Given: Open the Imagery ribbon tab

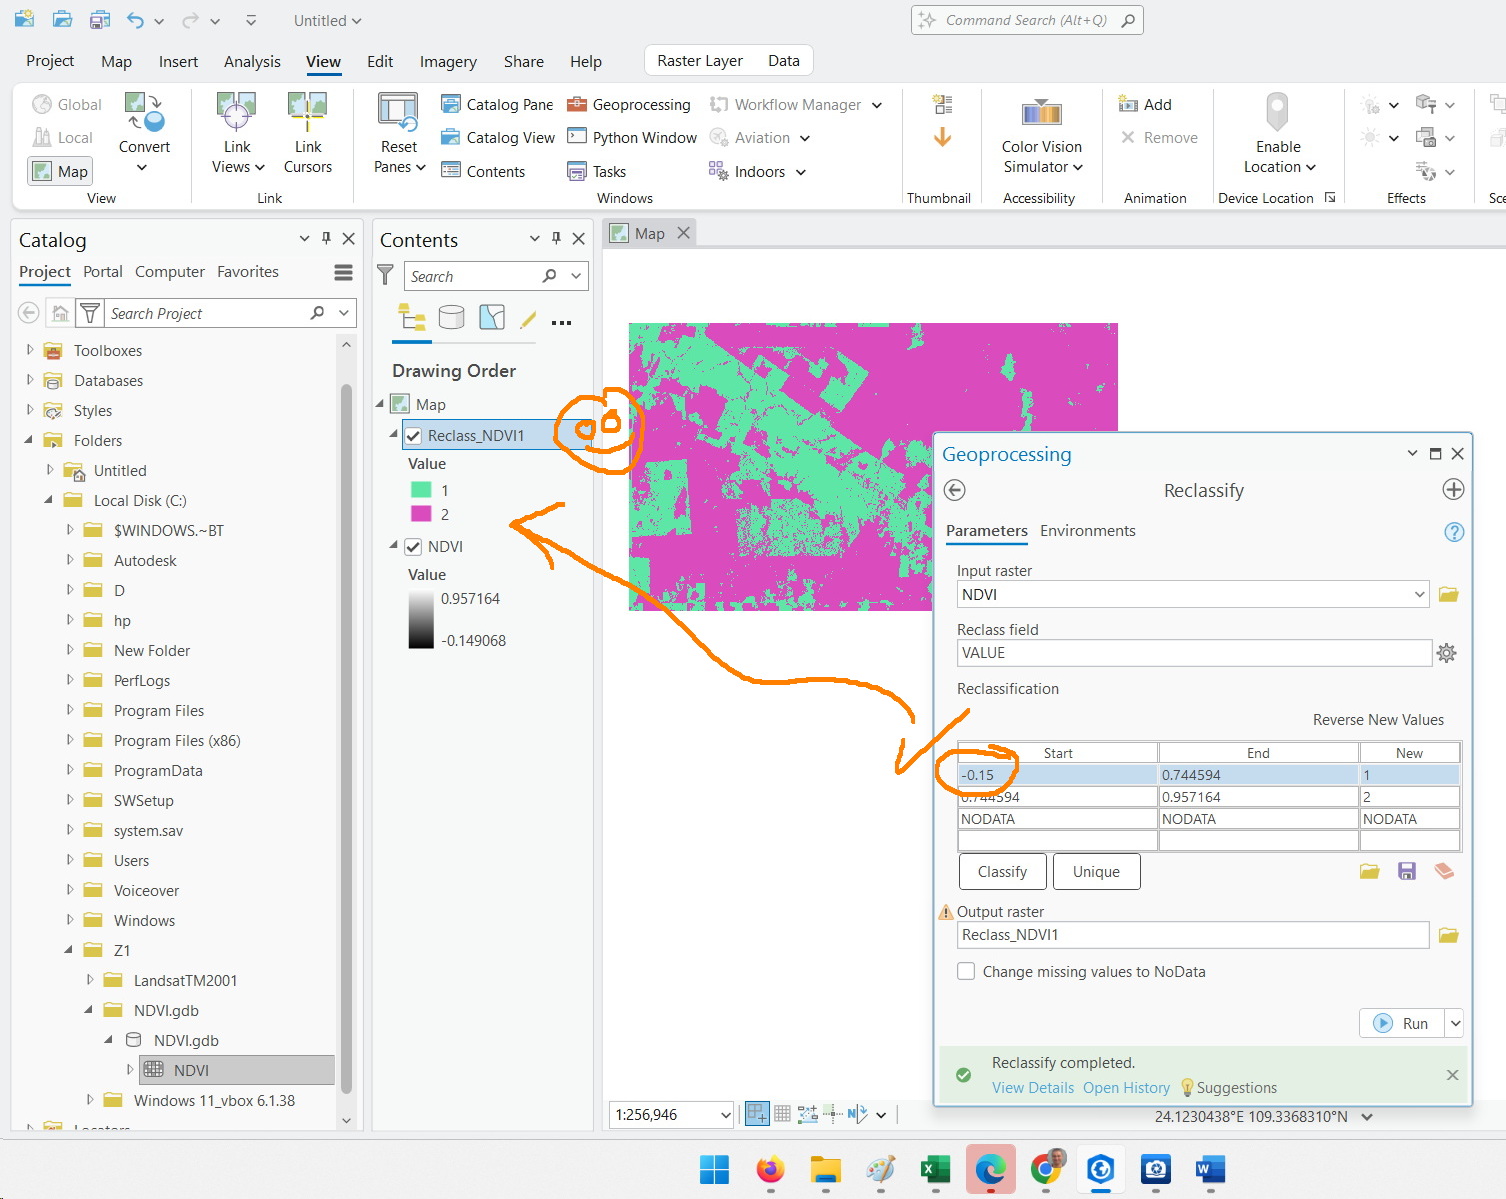Looking at the screenshot, I should coord(448,61).
